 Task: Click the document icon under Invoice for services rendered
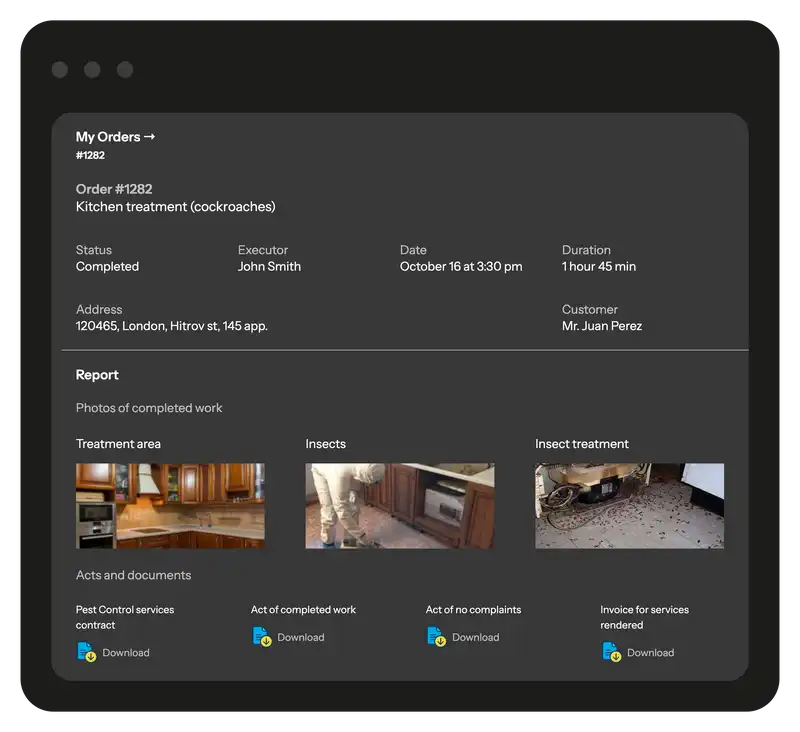tap(611, 652)
